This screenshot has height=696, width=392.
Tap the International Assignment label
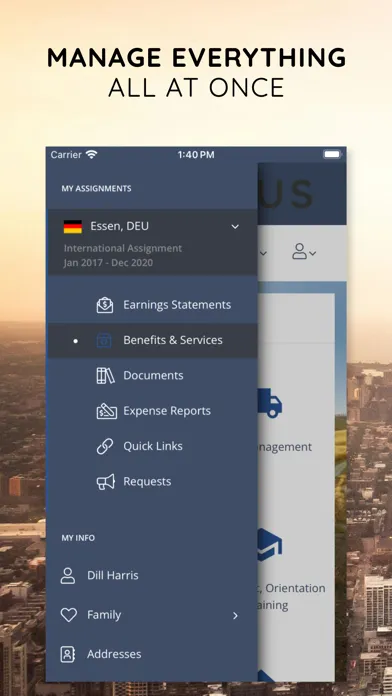123,249
